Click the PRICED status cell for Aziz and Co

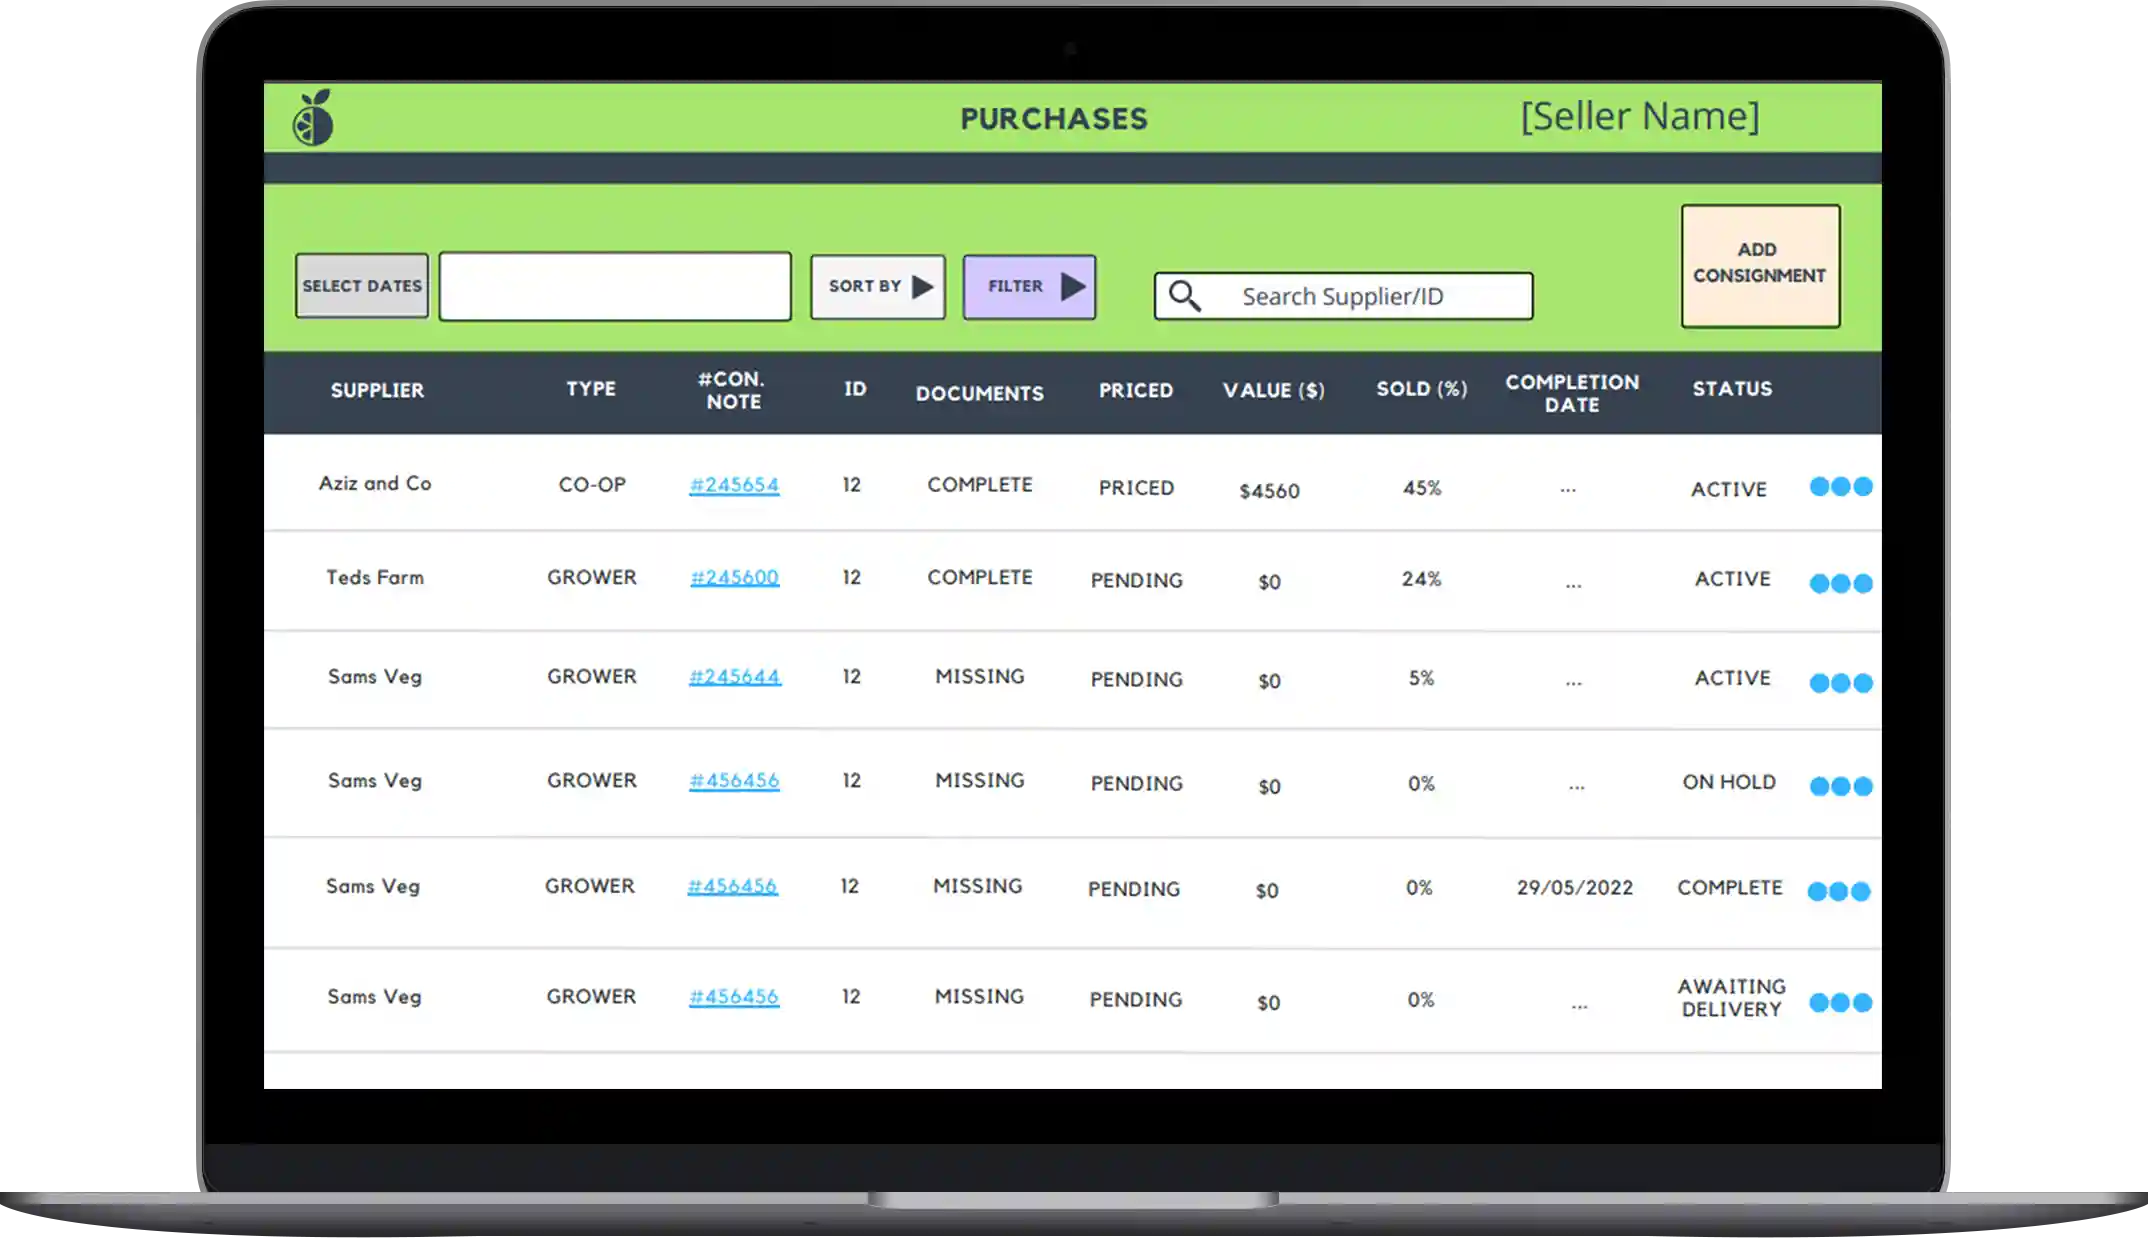point(1136,488)
